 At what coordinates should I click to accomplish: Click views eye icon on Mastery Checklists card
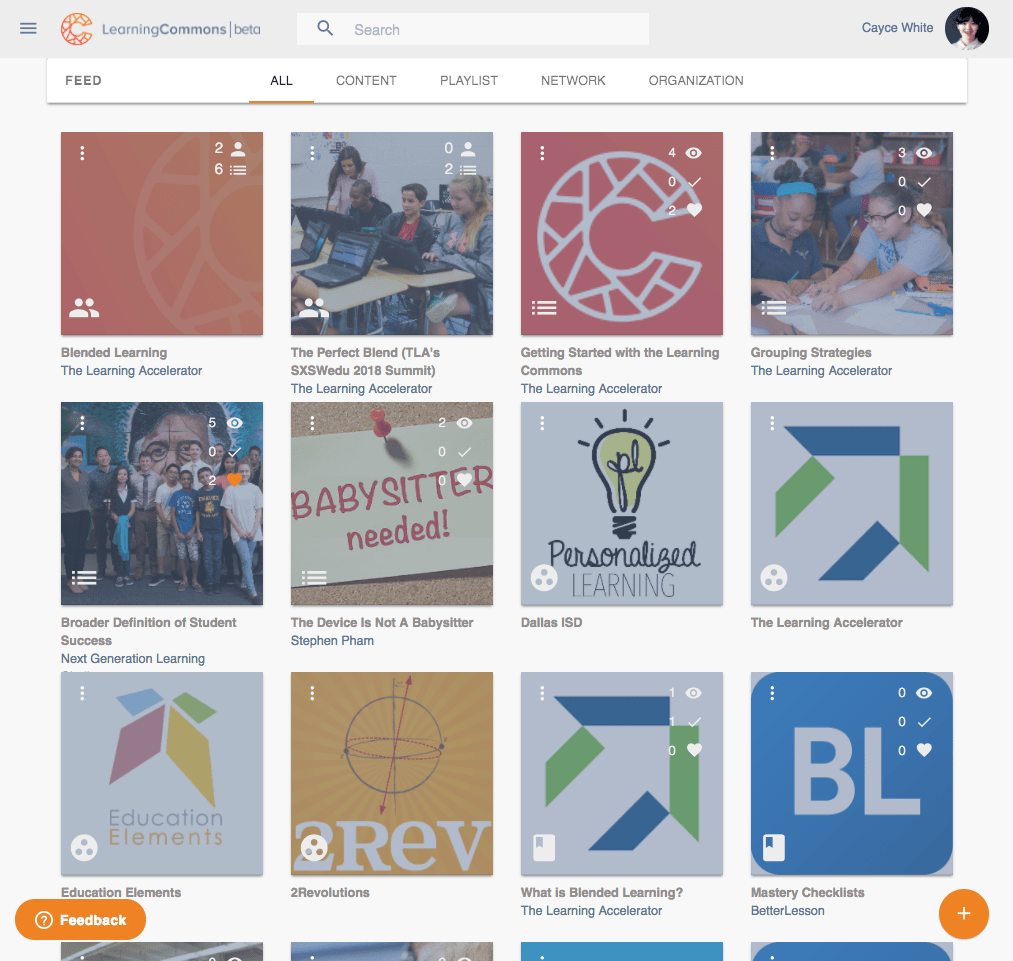(924, 693)
